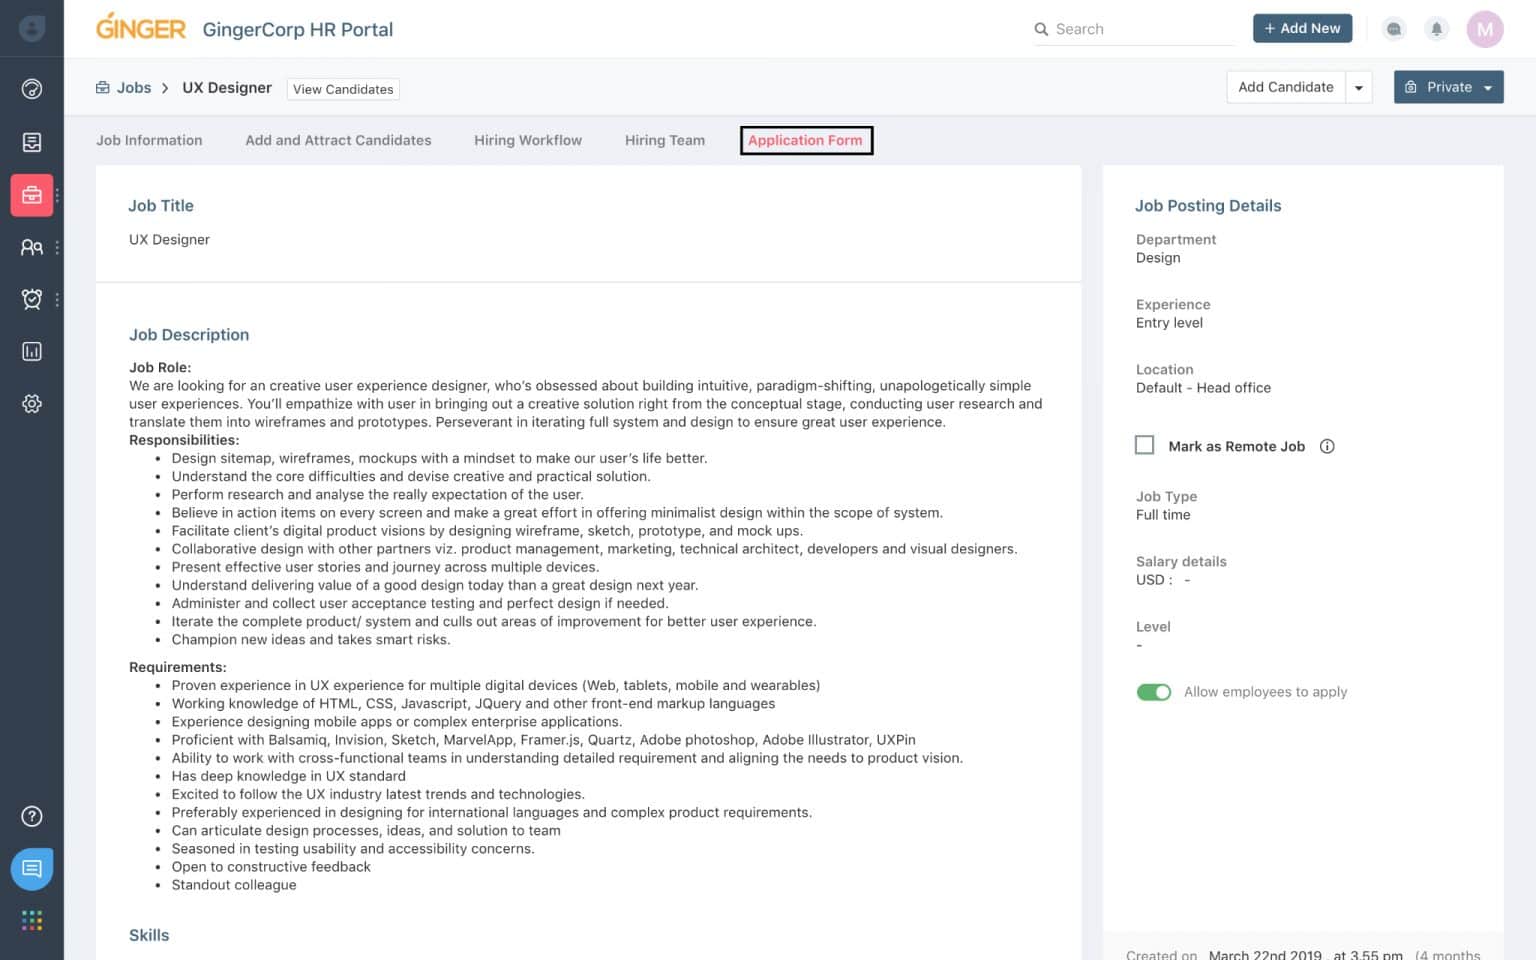Open the apps grid launcher icon
Screen dimensions: 1536x960
32,920
